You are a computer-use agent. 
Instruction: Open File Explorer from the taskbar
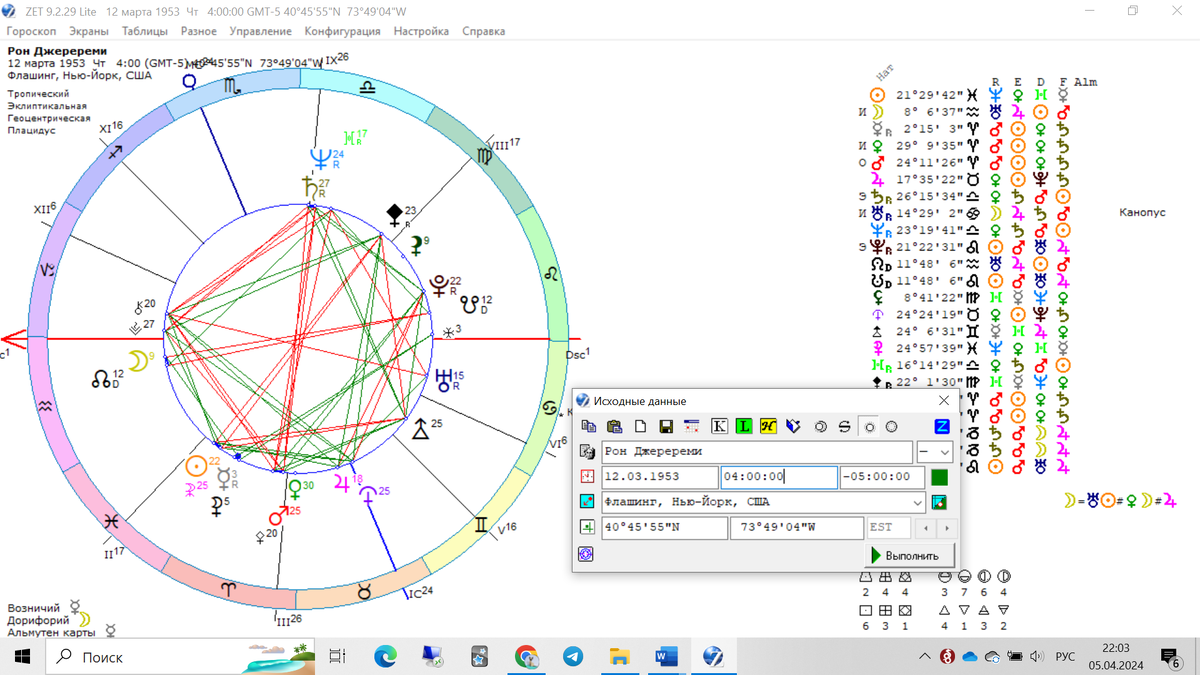pos(620,656)
